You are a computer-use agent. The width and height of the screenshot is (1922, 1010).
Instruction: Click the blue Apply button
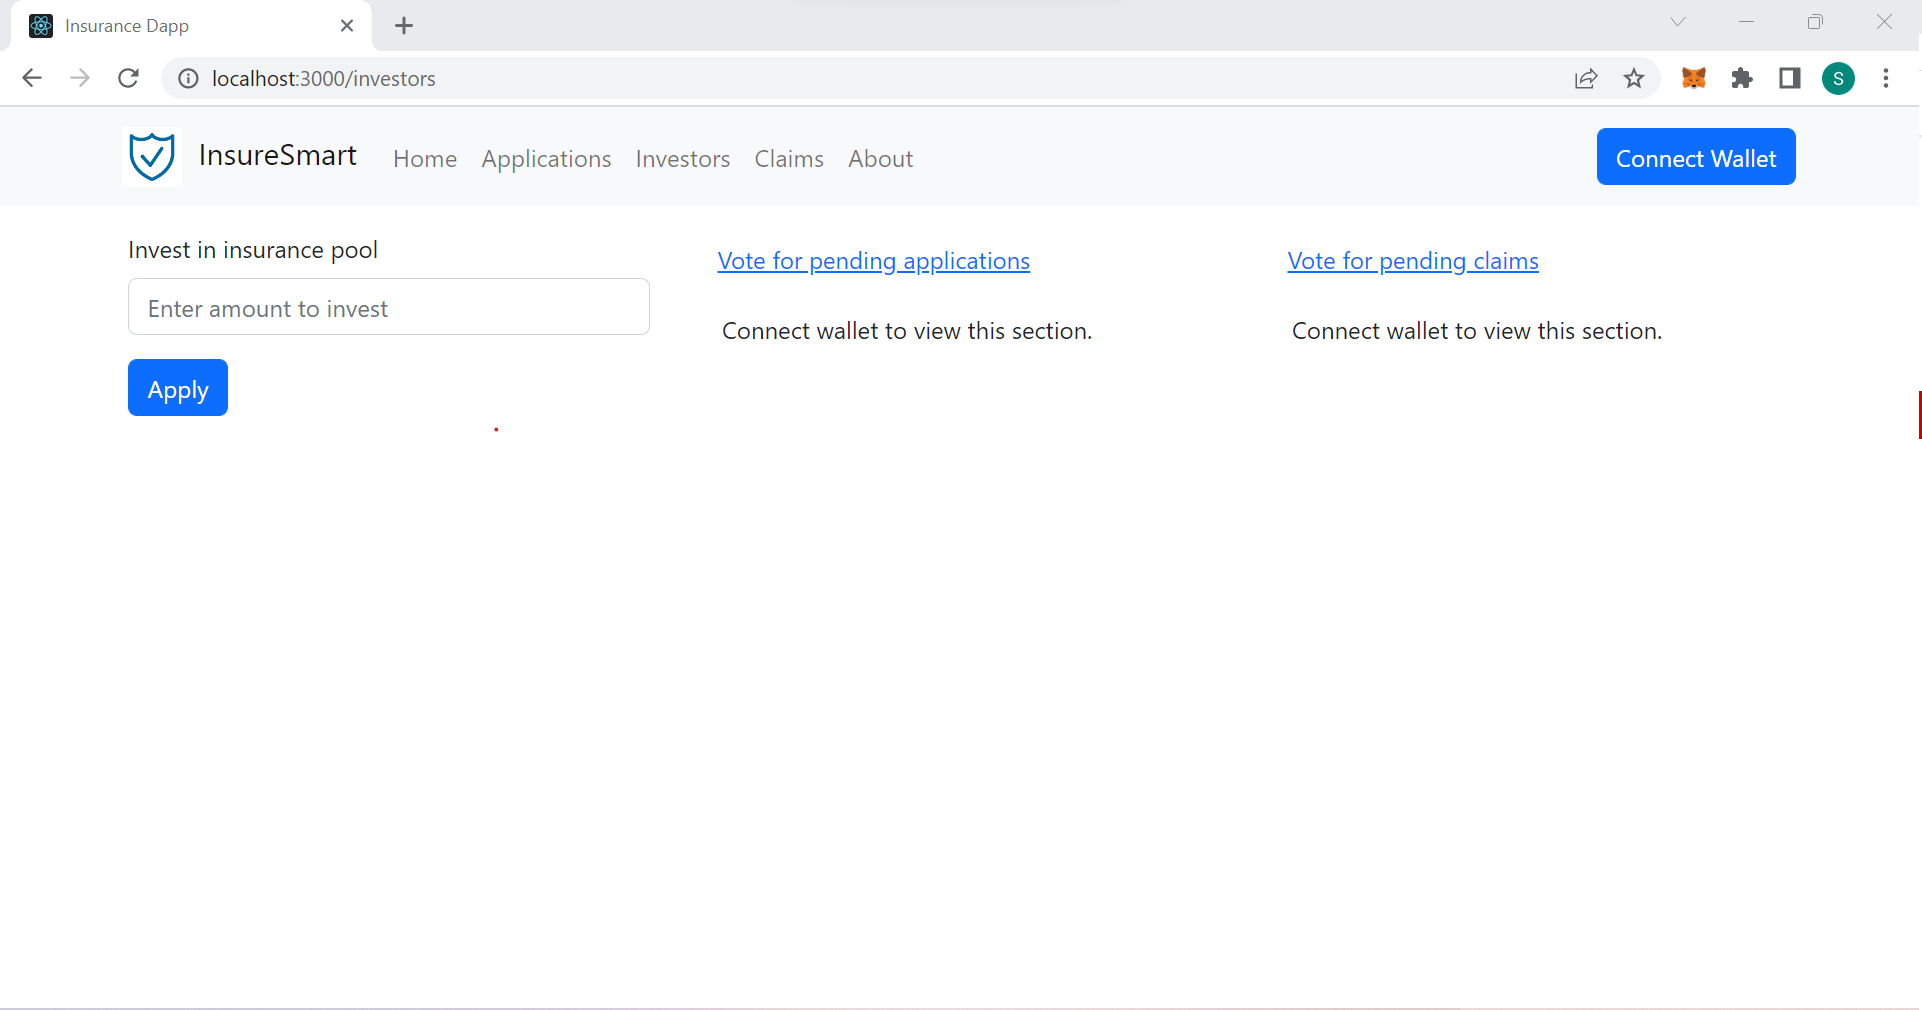[x=178, y=388]
